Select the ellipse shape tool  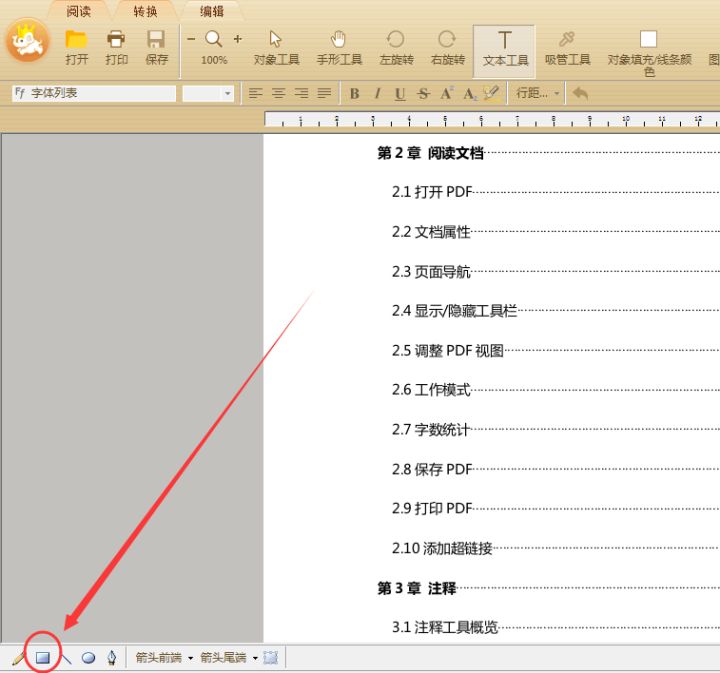tap(88, 658)
